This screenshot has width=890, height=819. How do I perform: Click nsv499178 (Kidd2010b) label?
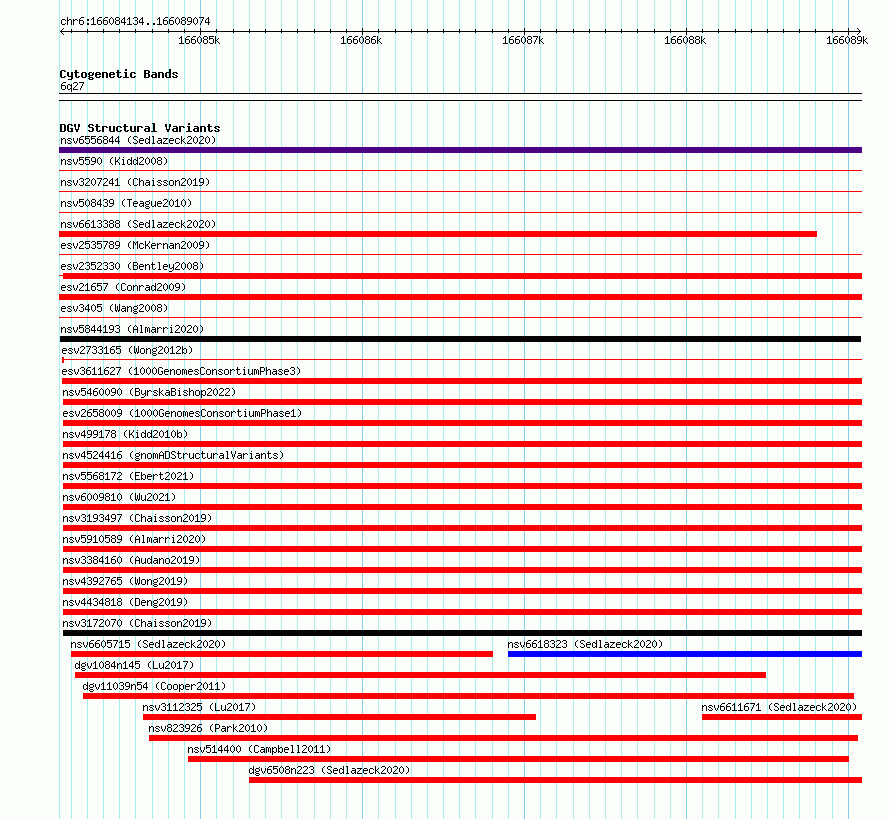(125, 434)
